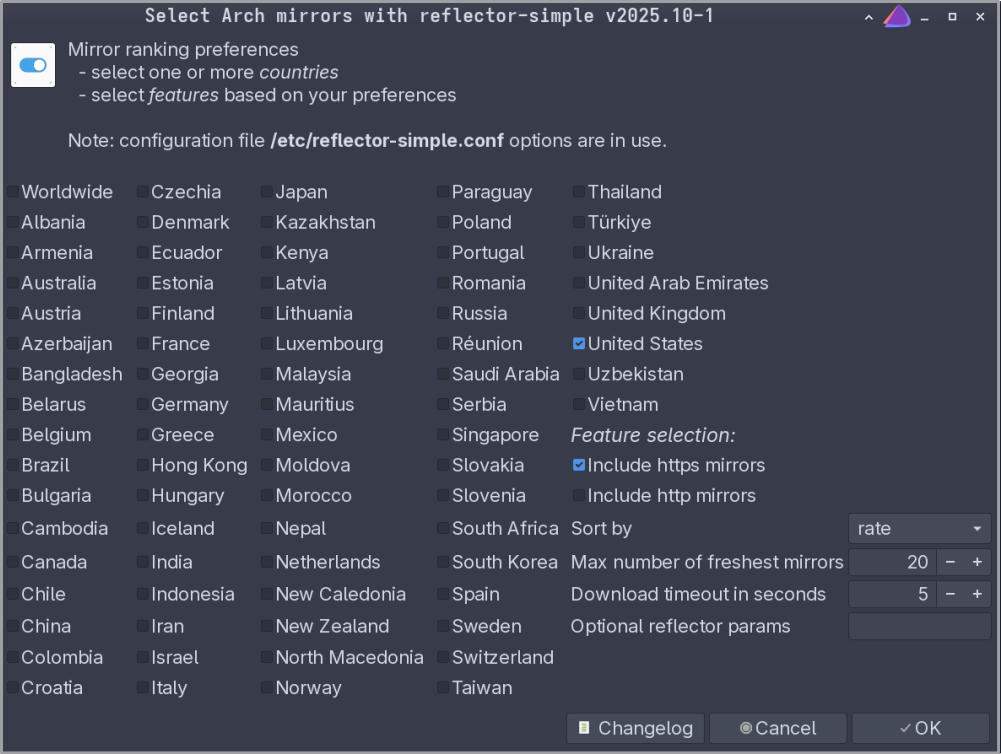The height and width of the screenshot is (754, 1001).
Task: Check the Hong Kong checkbox
Action: pyautogui.click(x=143, y=465)
